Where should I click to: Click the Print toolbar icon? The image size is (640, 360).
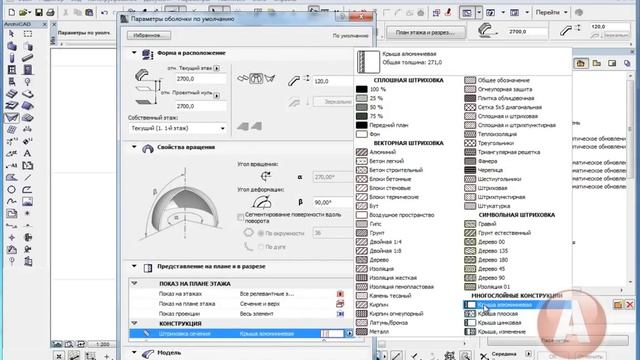tap(51, 13)
